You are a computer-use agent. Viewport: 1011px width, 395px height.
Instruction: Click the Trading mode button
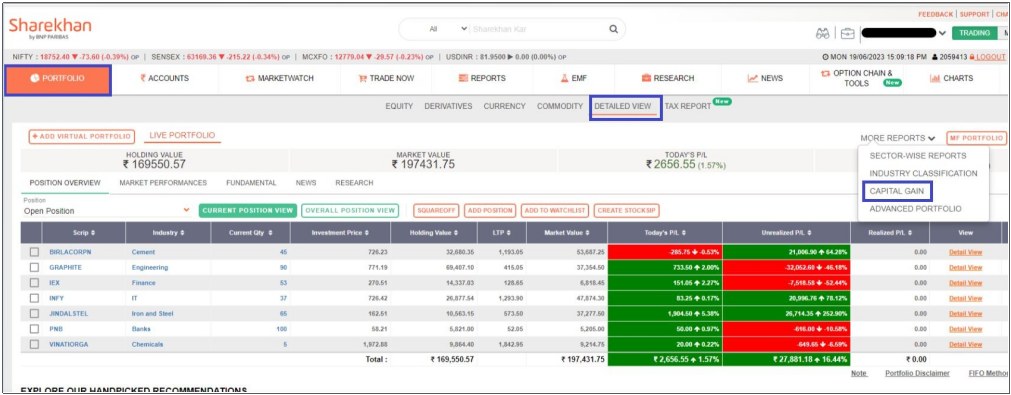[x=974, y=33]
